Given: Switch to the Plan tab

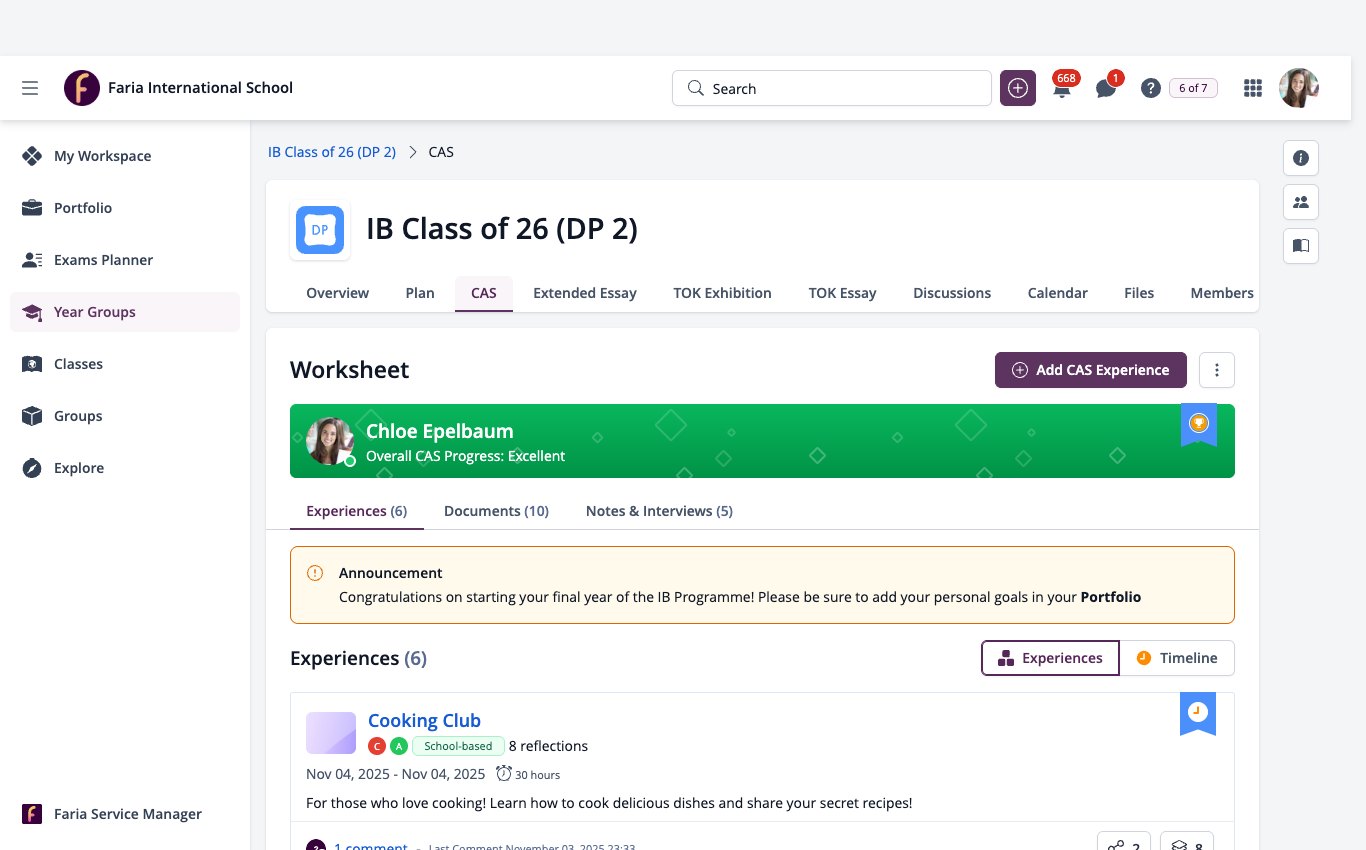Looking at the screenshot, I should click(420, 293).
